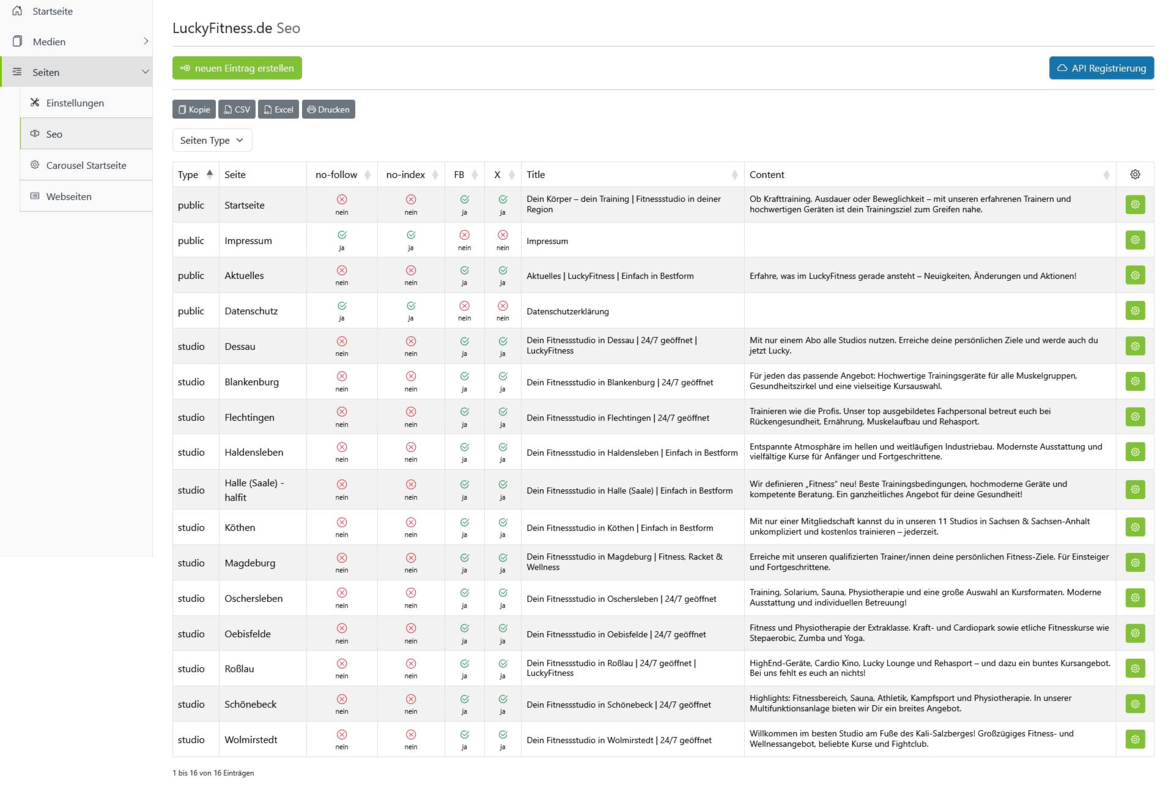Toggle FB status for Magdeburg
This screenshot has width=1174, height=800.
click(x=464, y=558)
